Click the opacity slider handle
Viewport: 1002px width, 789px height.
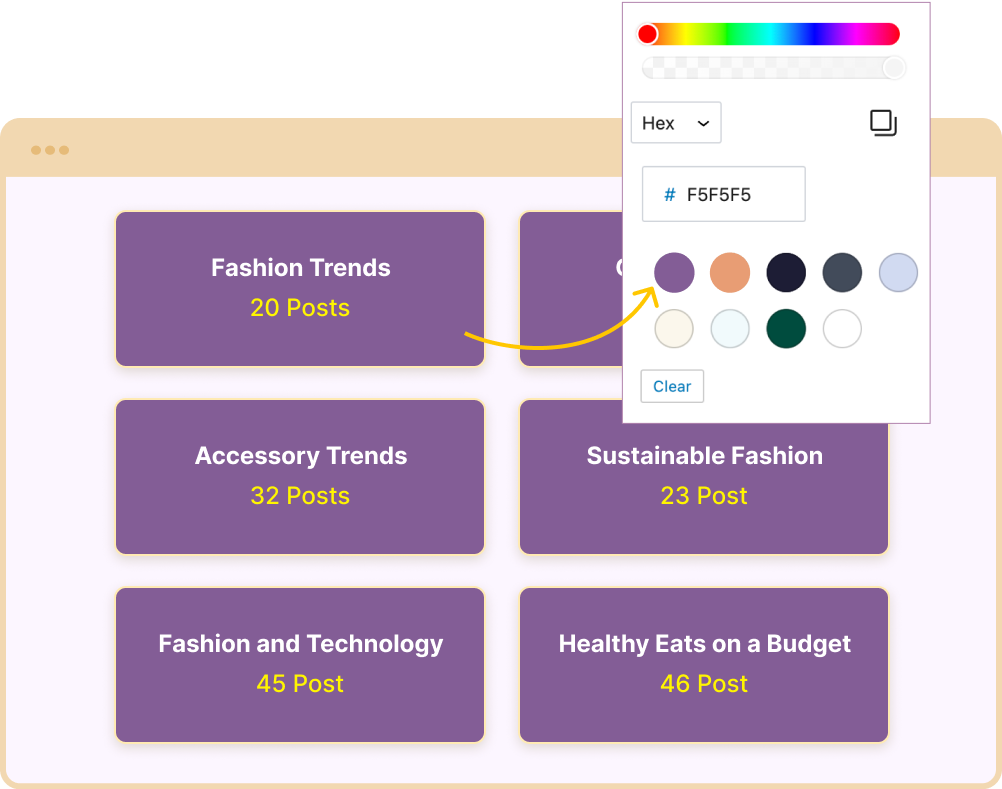(893, 67)
